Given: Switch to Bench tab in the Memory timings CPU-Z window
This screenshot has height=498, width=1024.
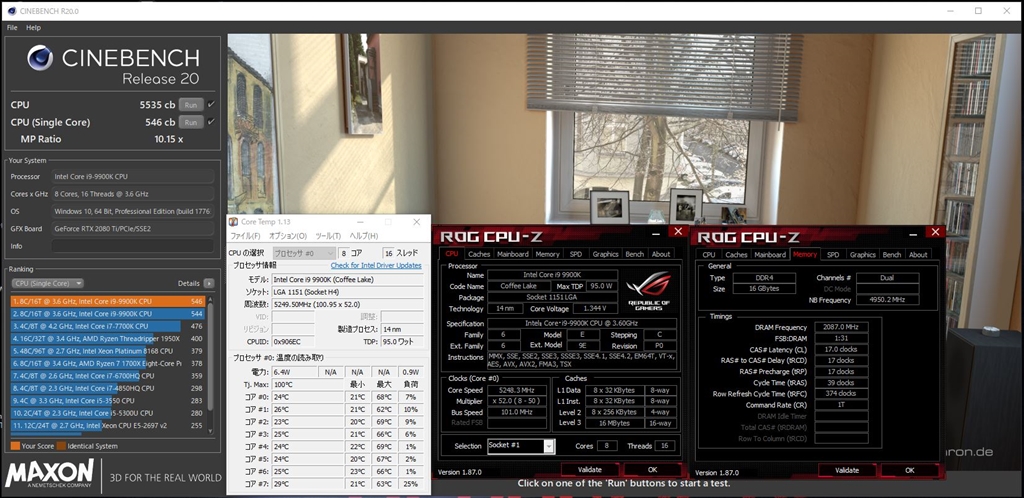Looking at the screenshot, I should pos(892,255).
